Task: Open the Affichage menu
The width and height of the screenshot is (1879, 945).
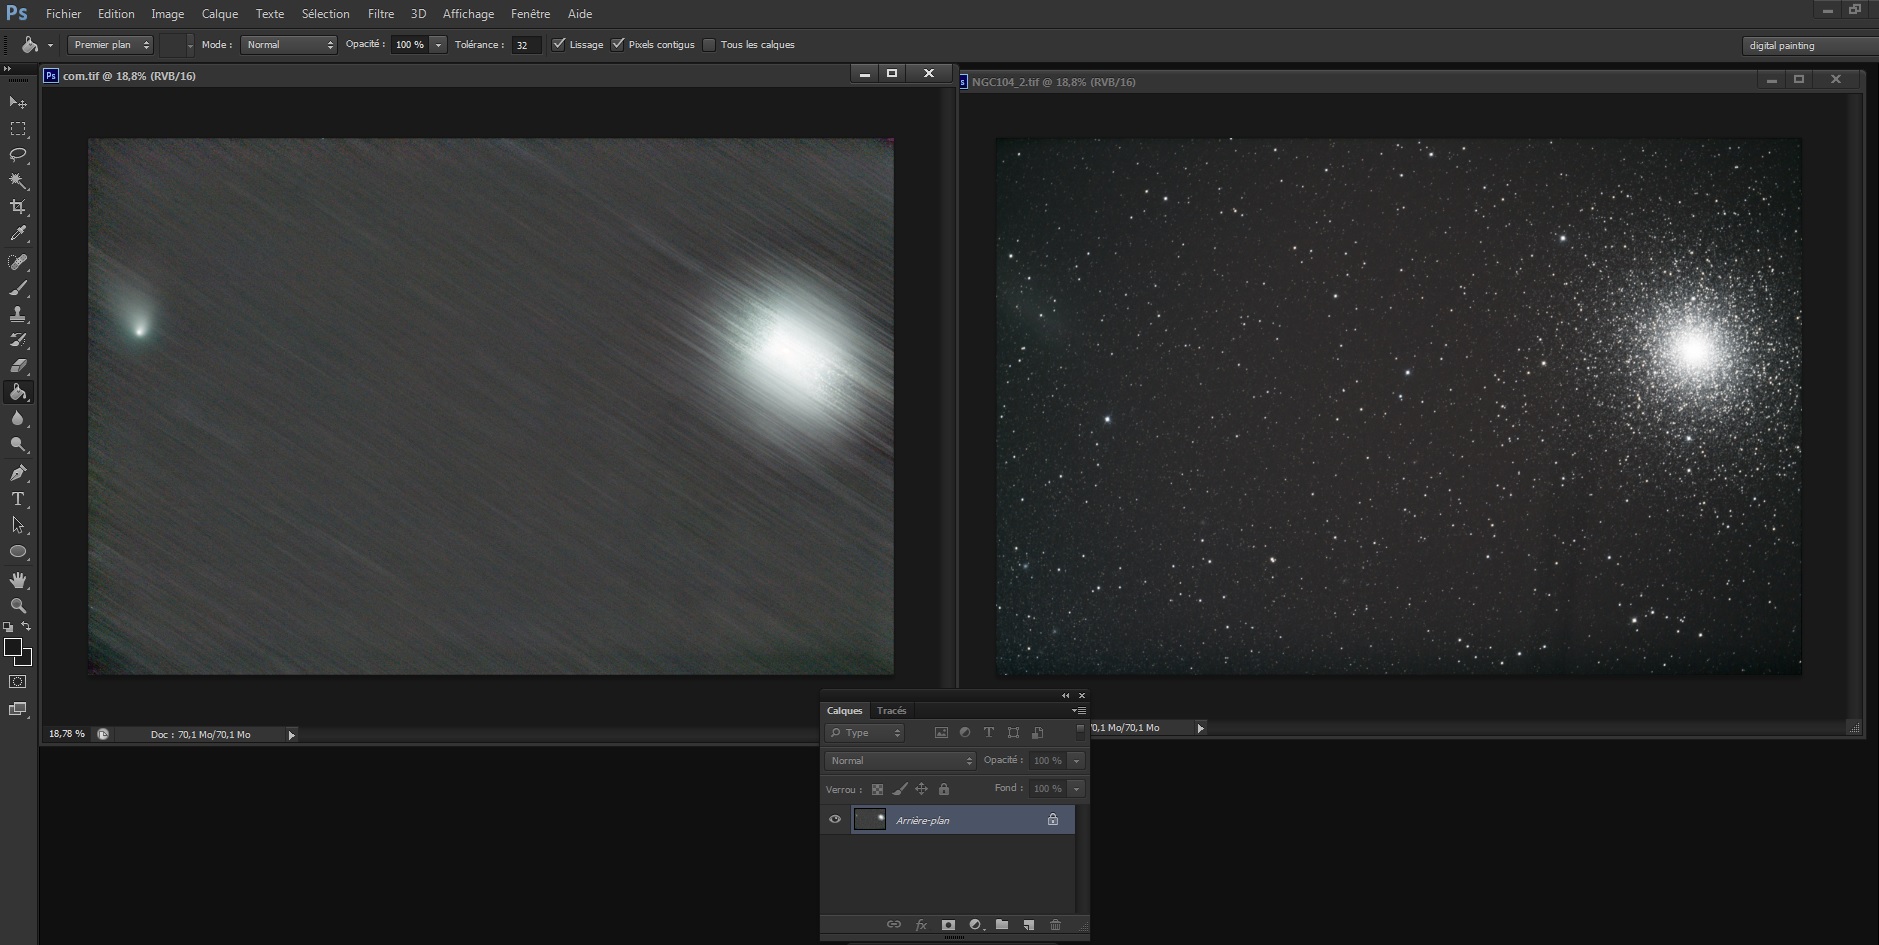Action: click(x=468, y=14)
